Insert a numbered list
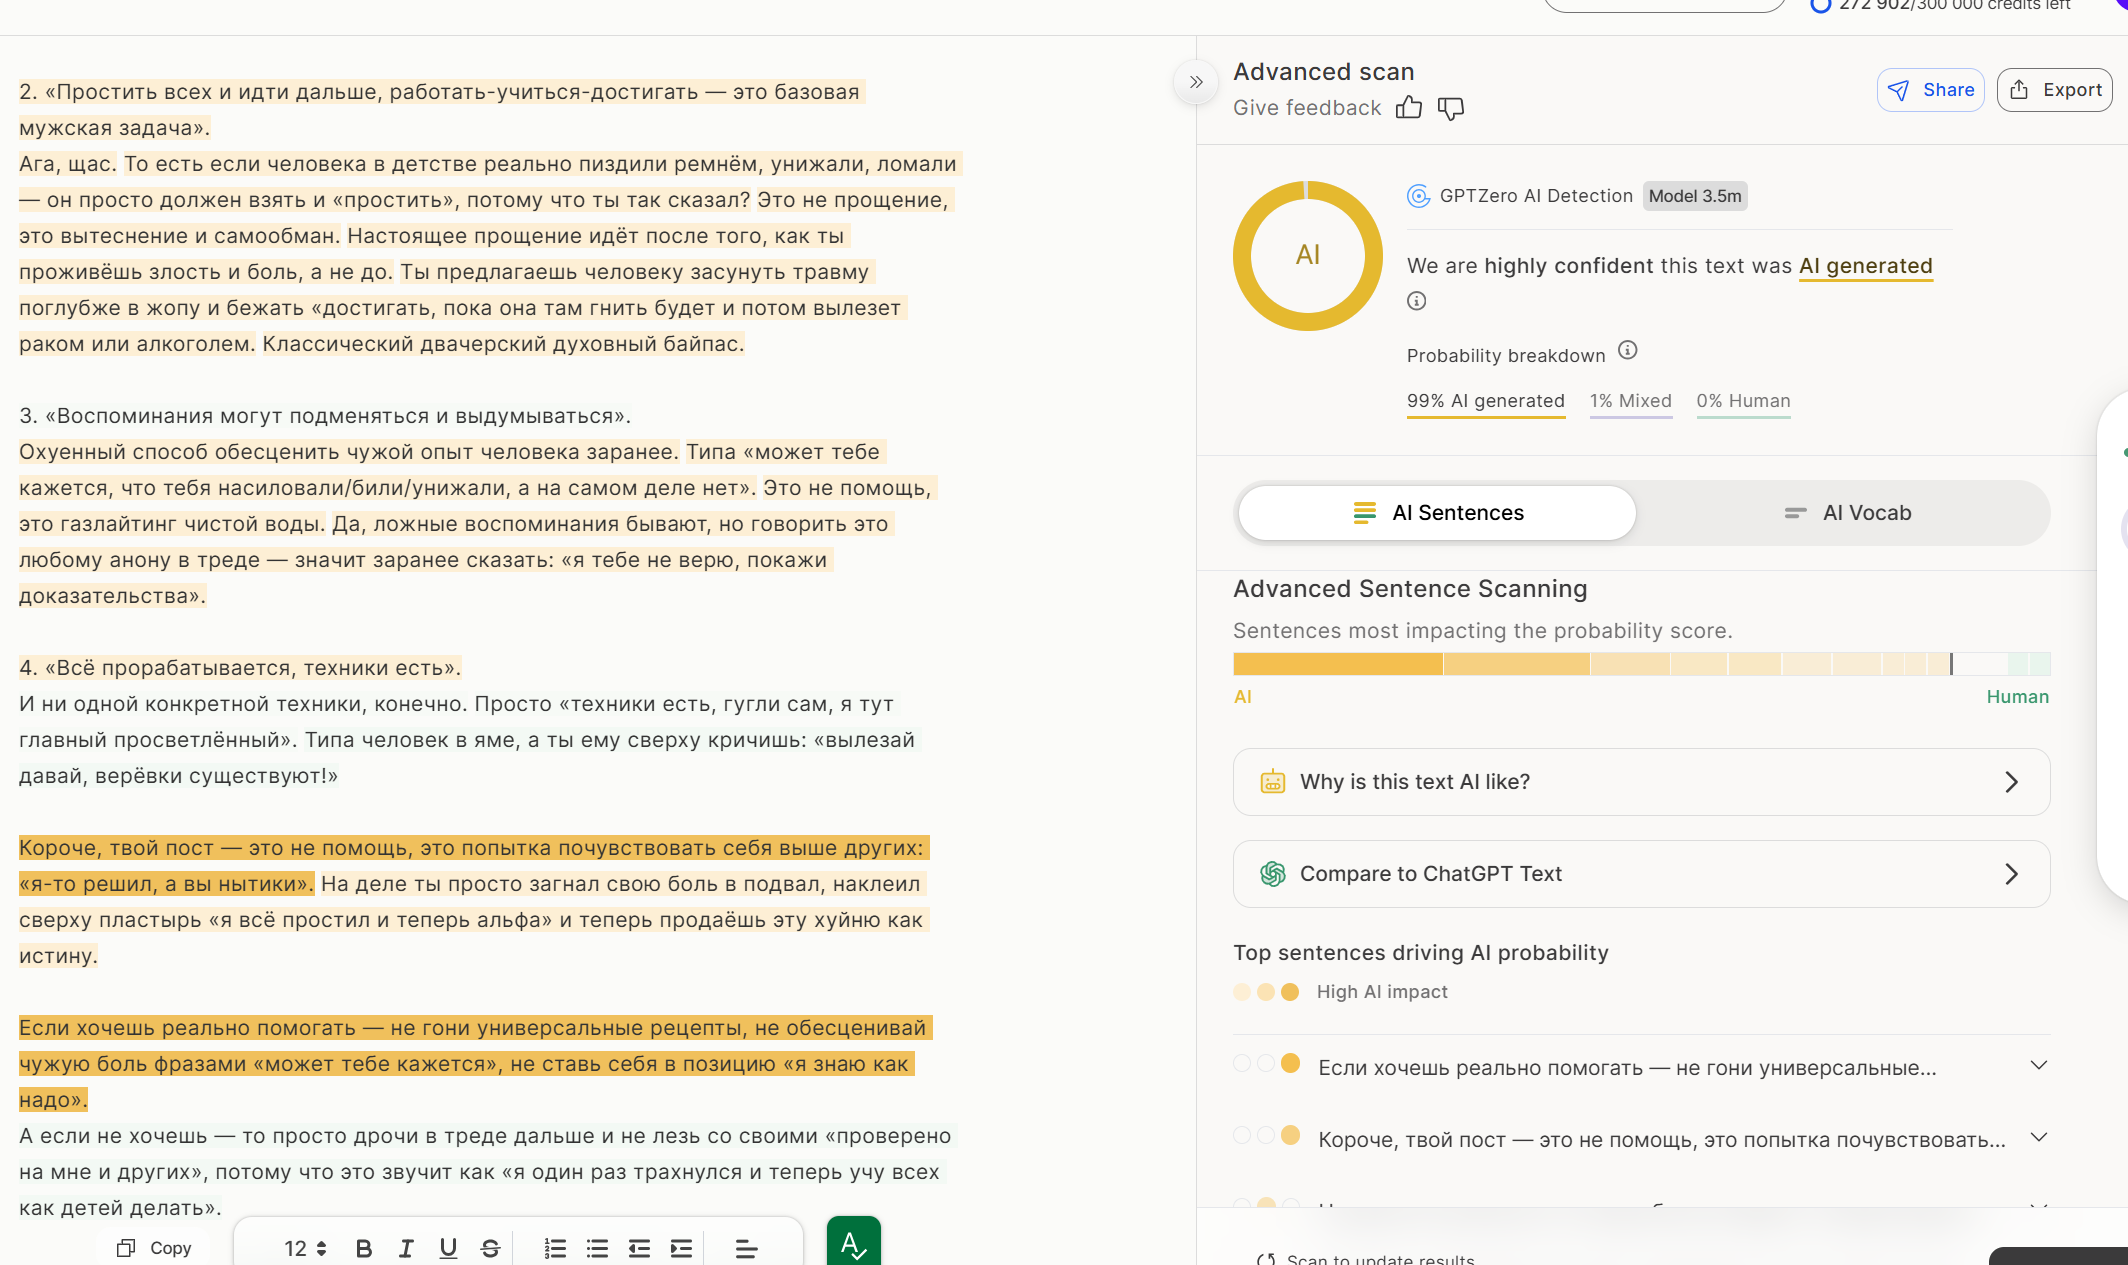 pyautogui.click(x=555, y=1248)
